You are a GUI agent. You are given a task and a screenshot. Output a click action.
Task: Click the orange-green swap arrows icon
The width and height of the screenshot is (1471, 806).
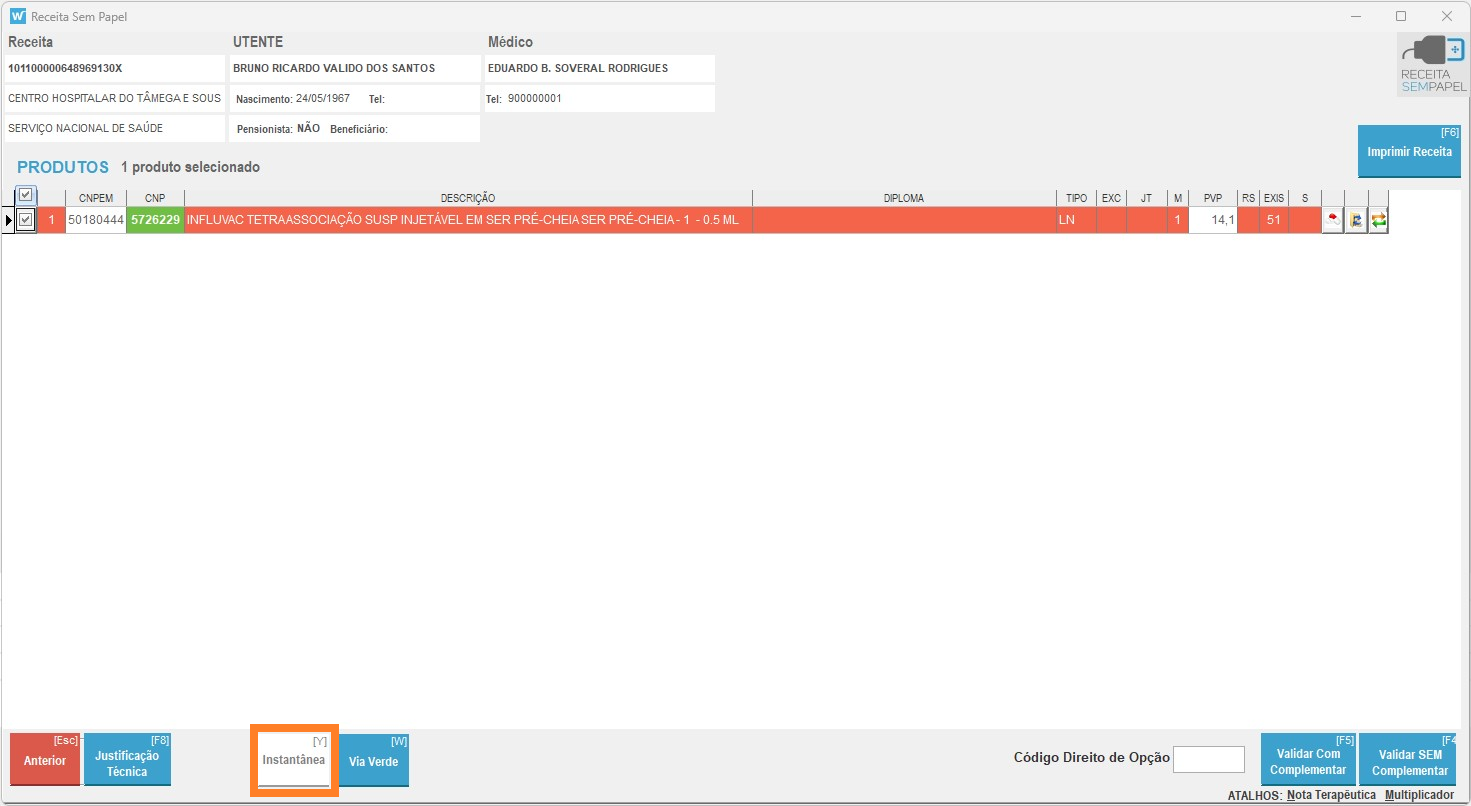click(x=1379, y=220)
